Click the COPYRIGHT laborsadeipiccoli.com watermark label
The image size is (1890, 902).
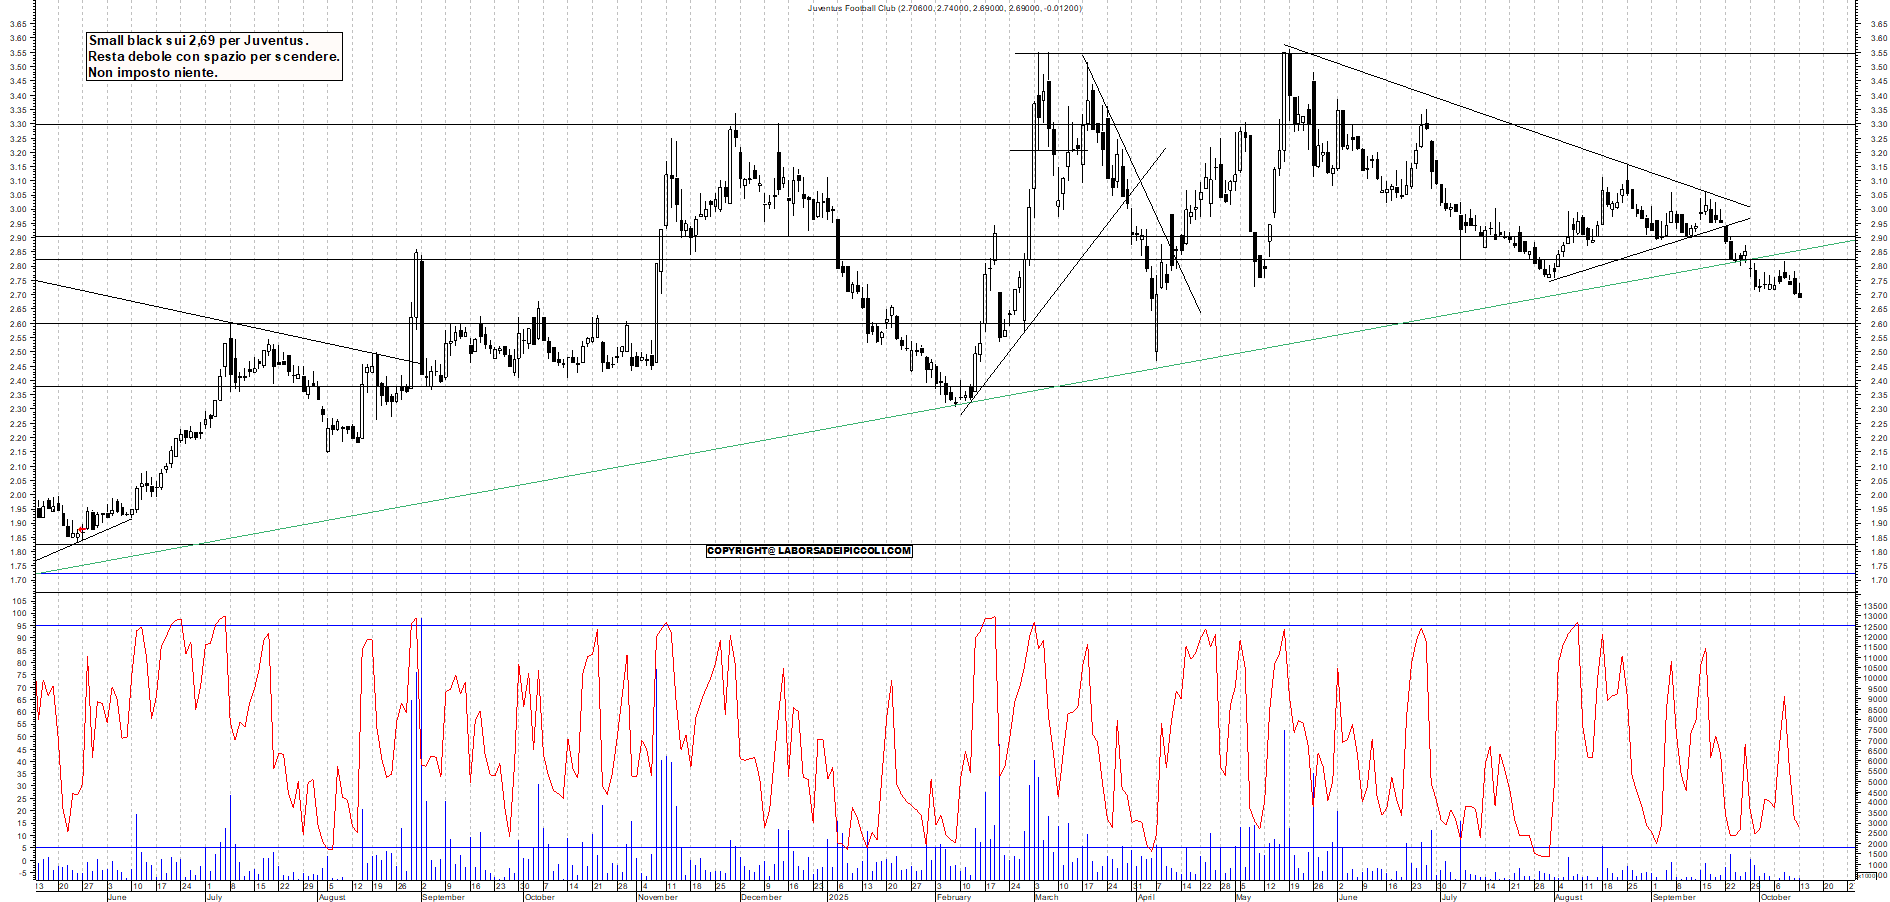click(809, 551)
